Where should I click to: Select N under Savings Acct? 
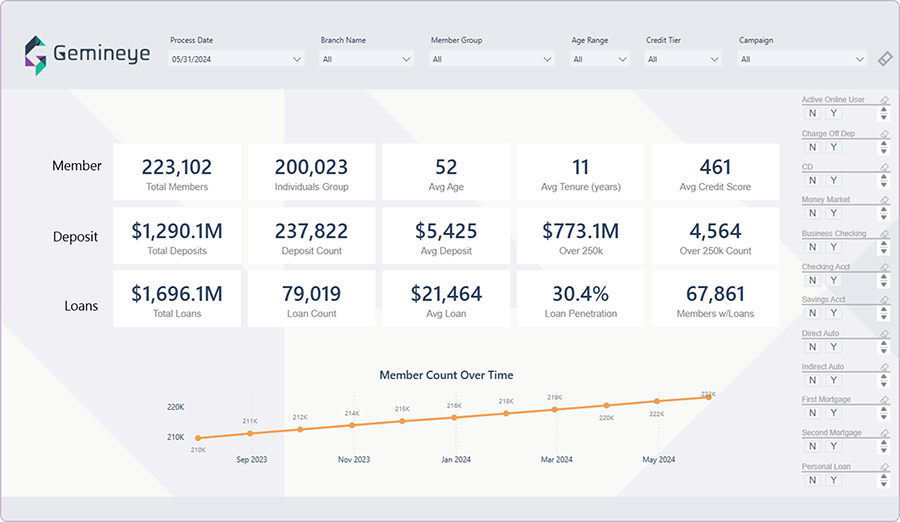tap(812, 314)
